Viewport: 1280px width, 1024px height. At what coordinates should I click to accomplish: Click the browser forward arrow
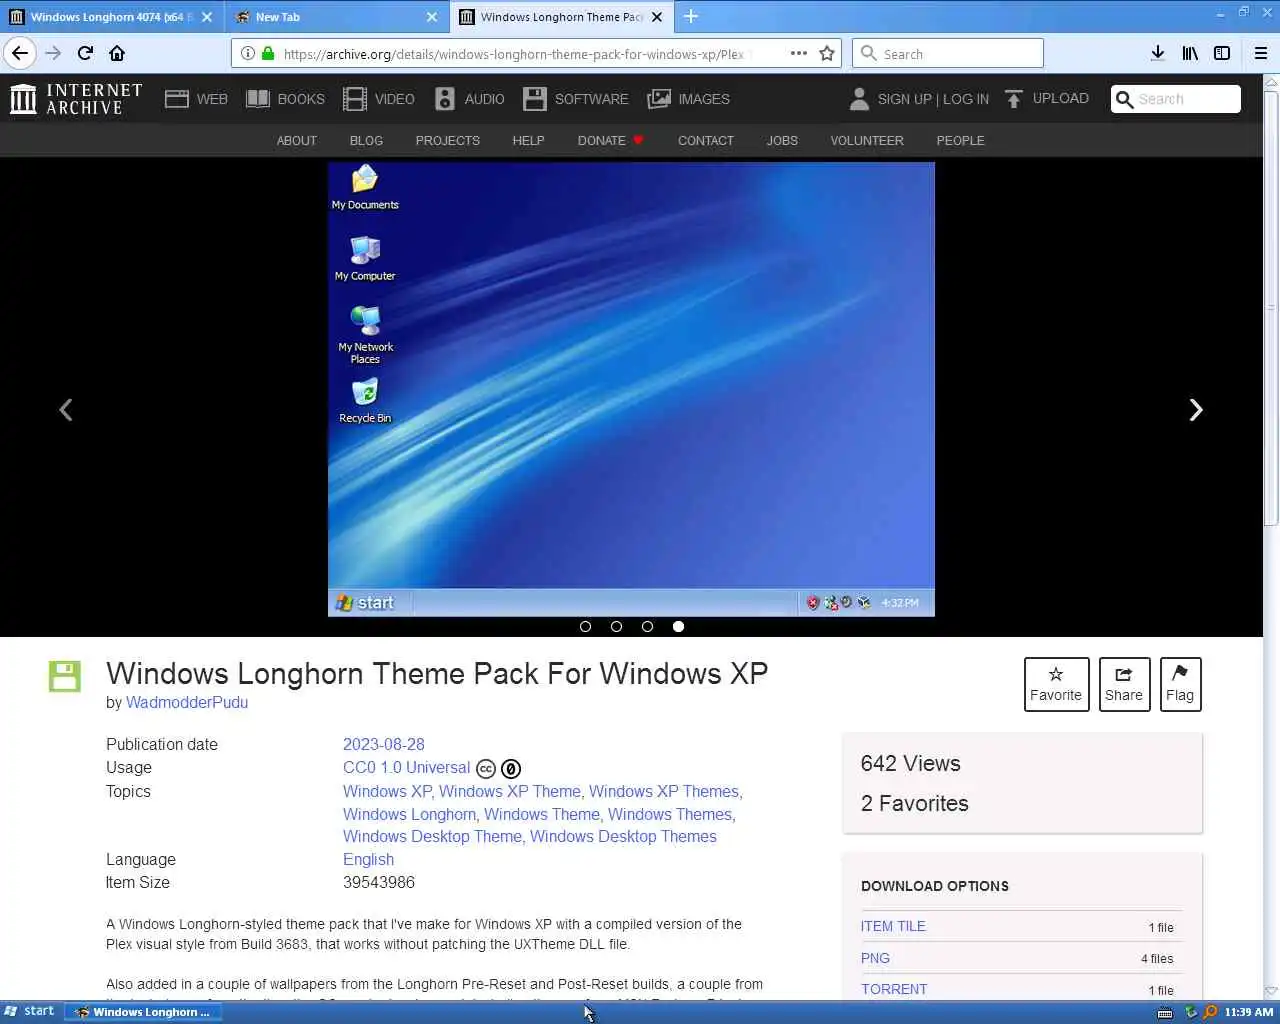point(53,53)
